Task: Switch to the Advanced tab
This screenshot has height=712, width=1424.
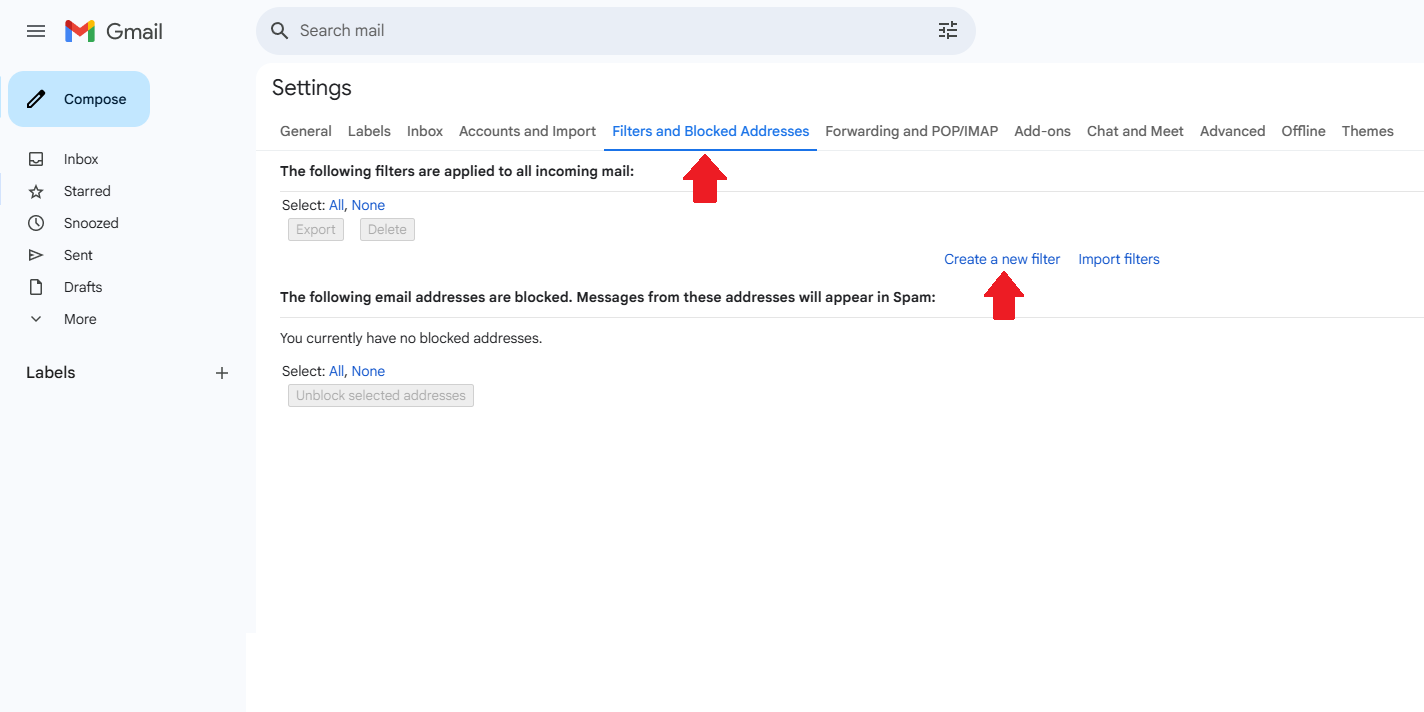Action: tap(1232, 131)
